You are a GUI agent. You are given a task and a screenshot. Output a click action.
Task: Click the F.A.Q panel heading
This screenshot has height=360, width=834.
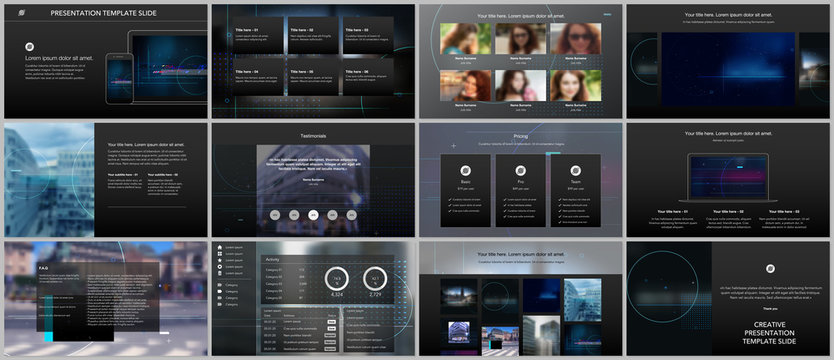click(44, 267)
